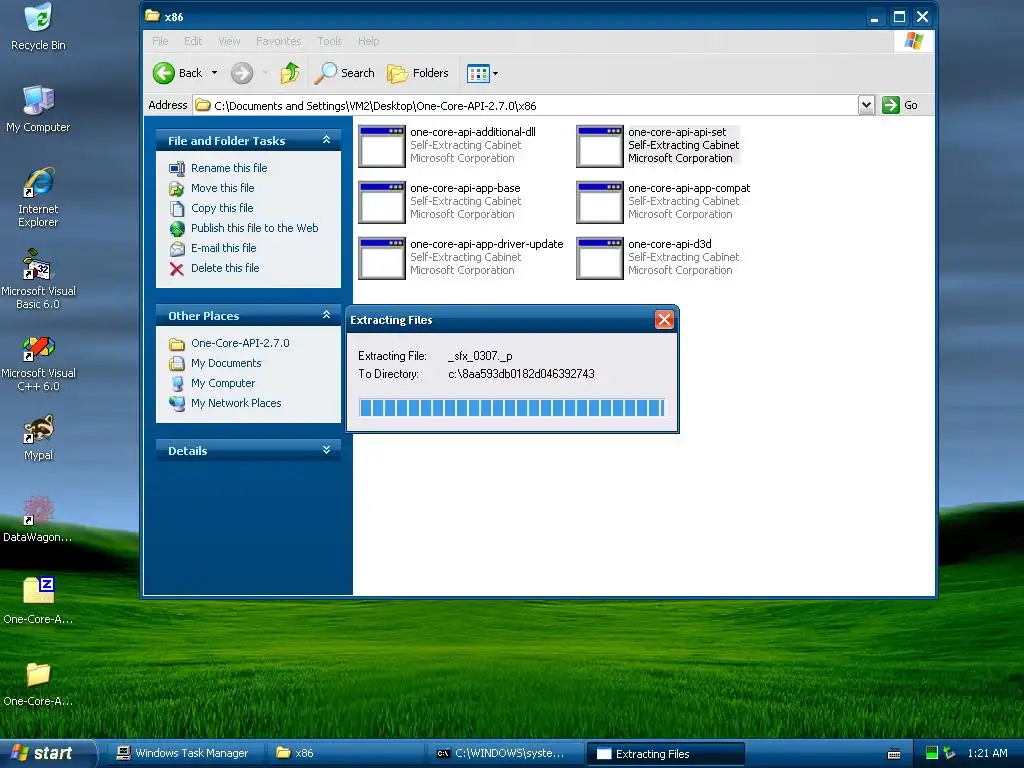
Task: Click Move this file link
Action: click(x=223, y=188)
